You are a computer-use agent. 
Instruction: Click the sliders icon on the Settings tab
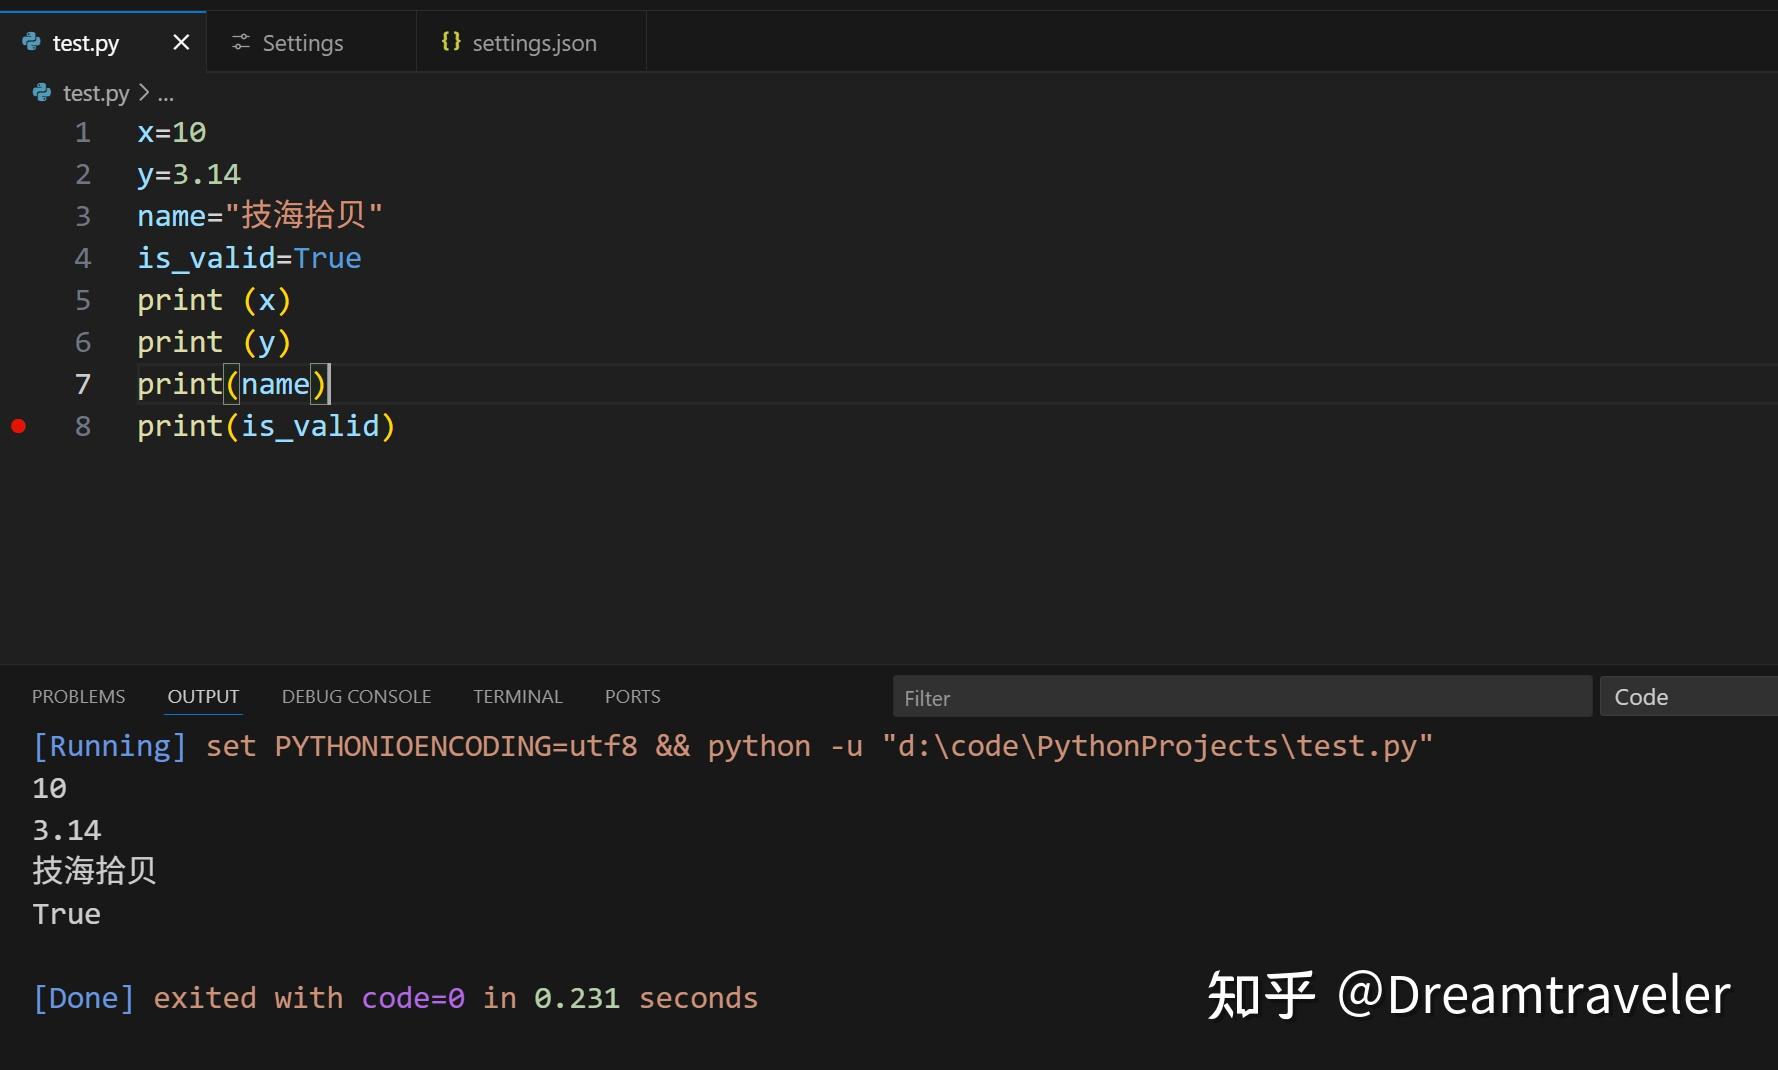point(240,42)
